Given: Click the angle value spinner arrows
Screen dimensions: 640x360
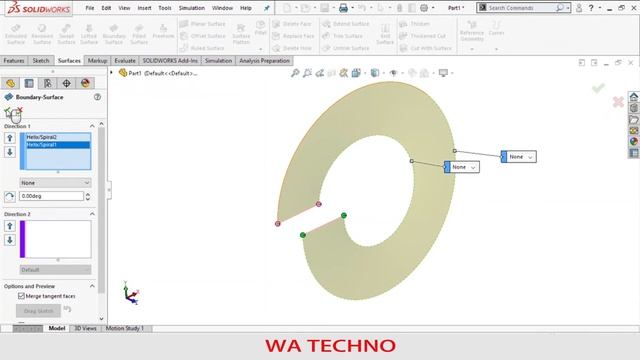Looking at the screenshot, I should (x=87, y=196).
